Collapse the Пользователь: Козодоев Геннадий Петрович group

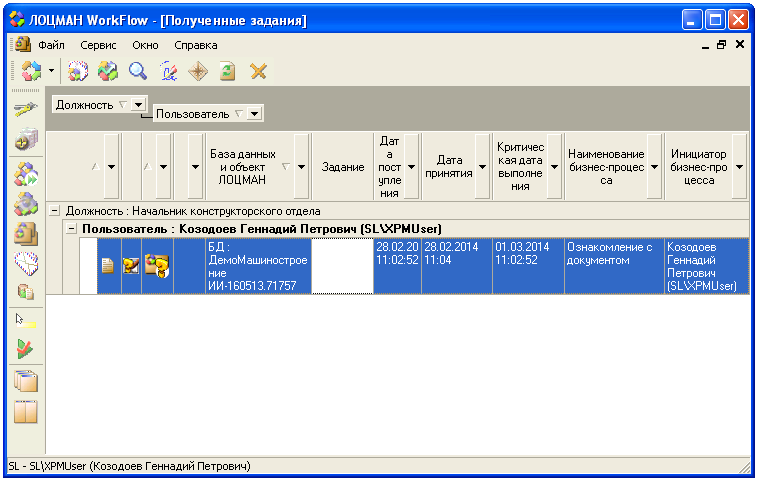tap(71, 228)
